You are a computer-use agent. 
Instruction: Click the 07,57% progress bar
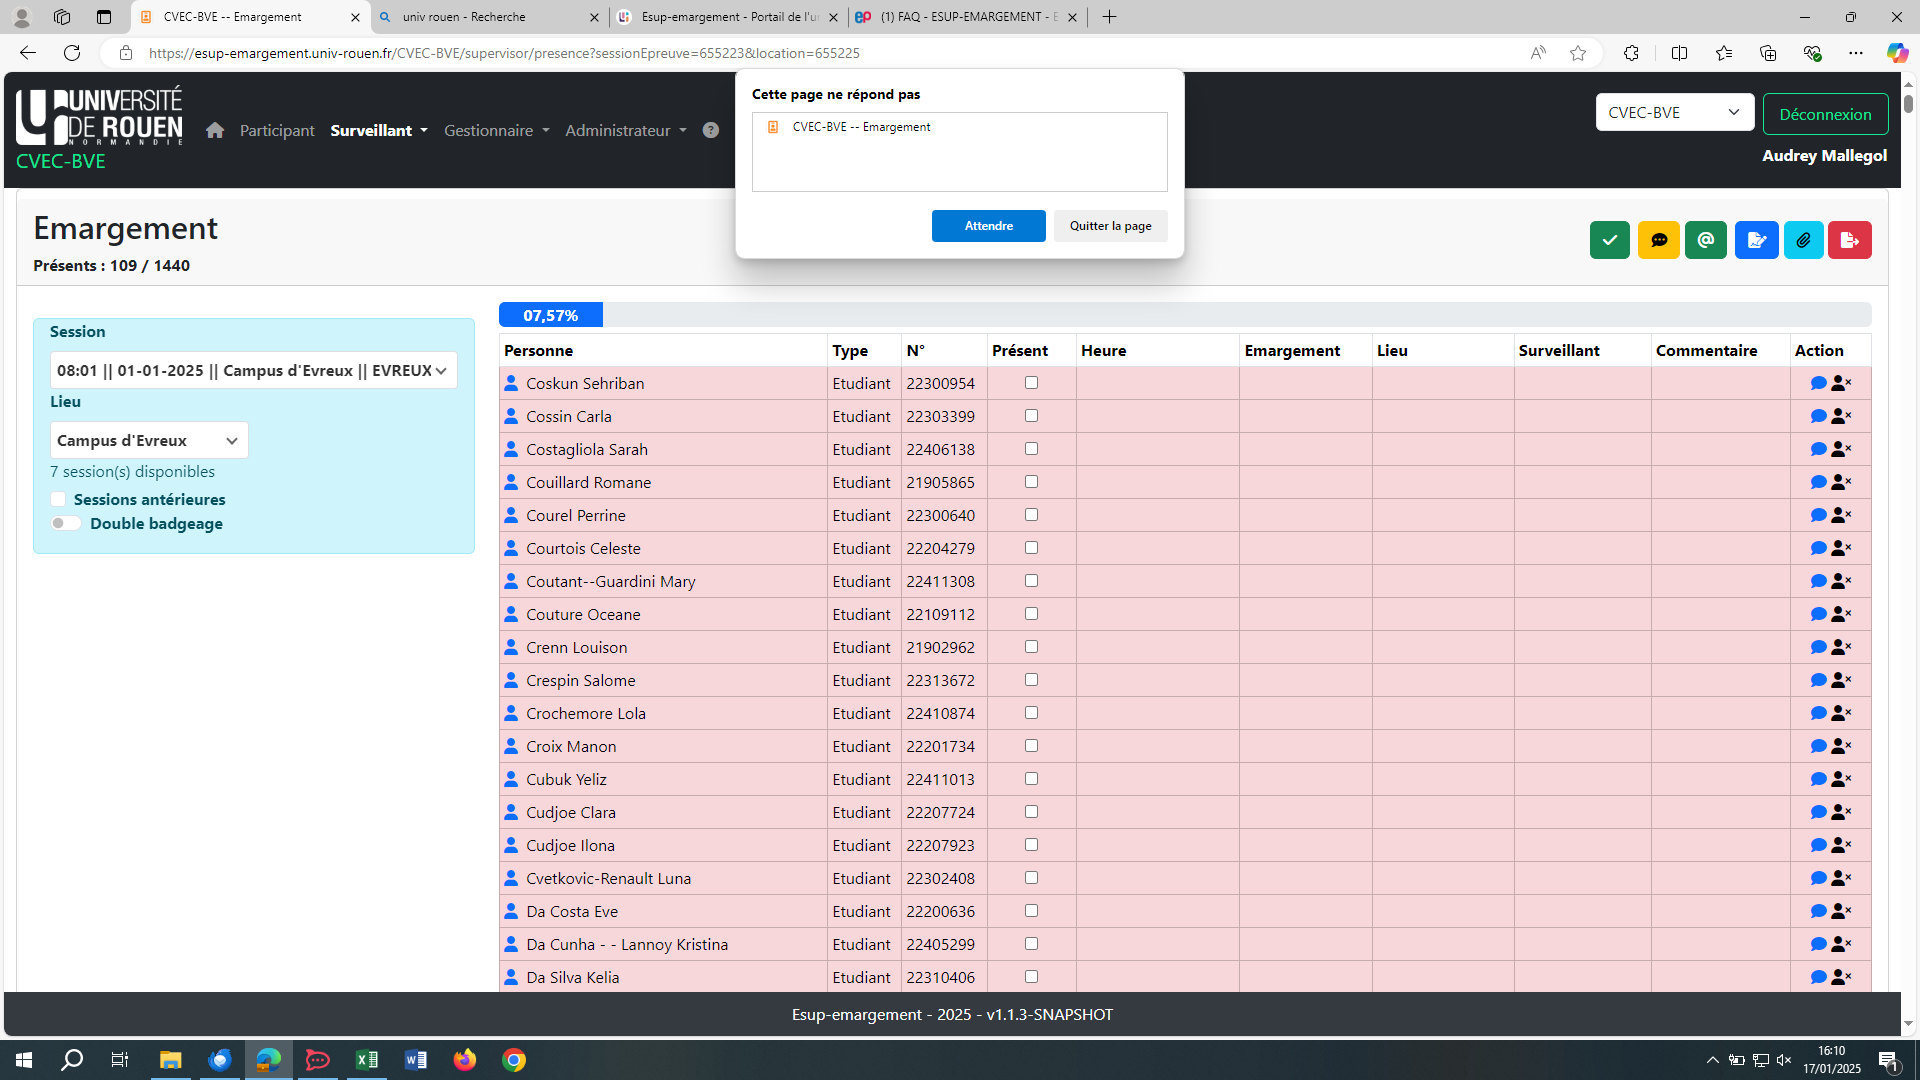tap(551, 315)
